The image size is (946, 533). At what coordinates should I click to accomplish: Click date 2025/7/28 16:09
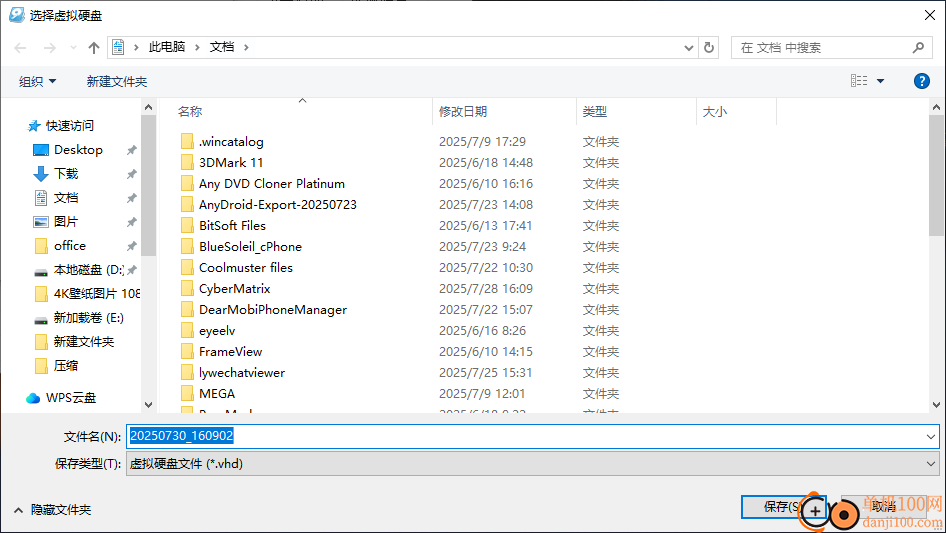(486, 289)
